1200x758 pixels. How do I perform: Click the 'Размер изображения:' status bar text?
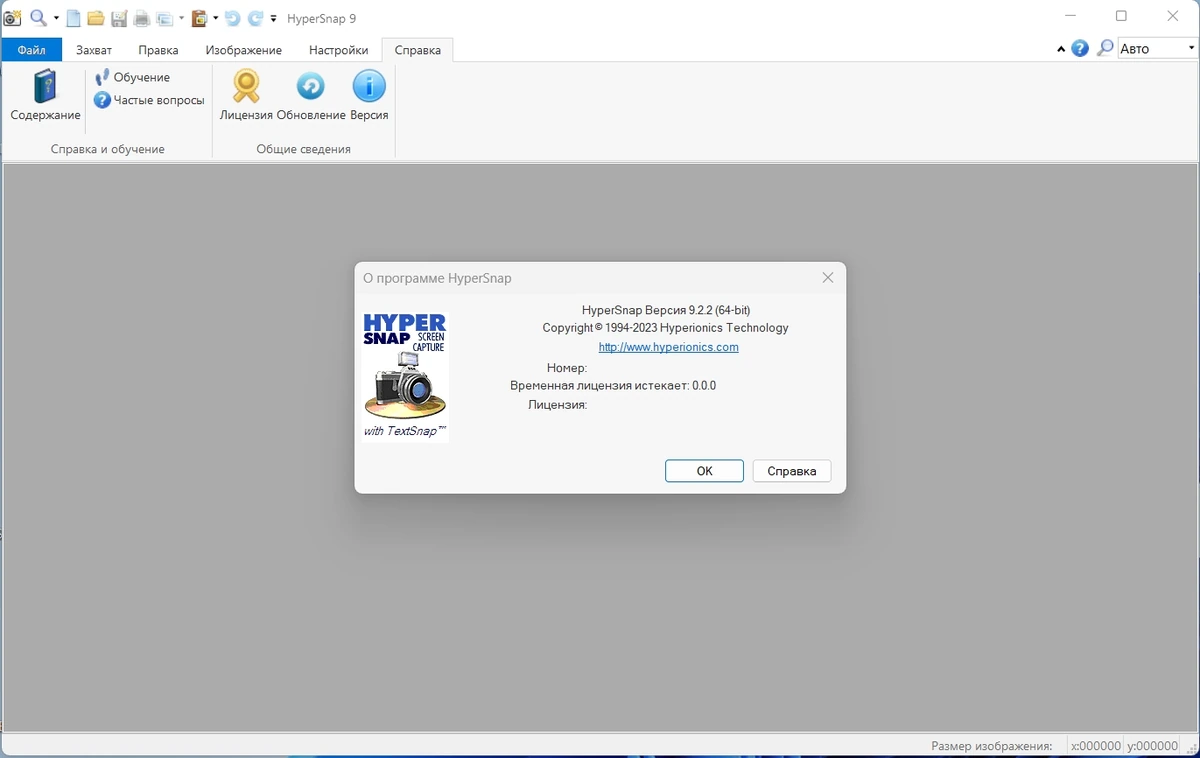(991, 746)
